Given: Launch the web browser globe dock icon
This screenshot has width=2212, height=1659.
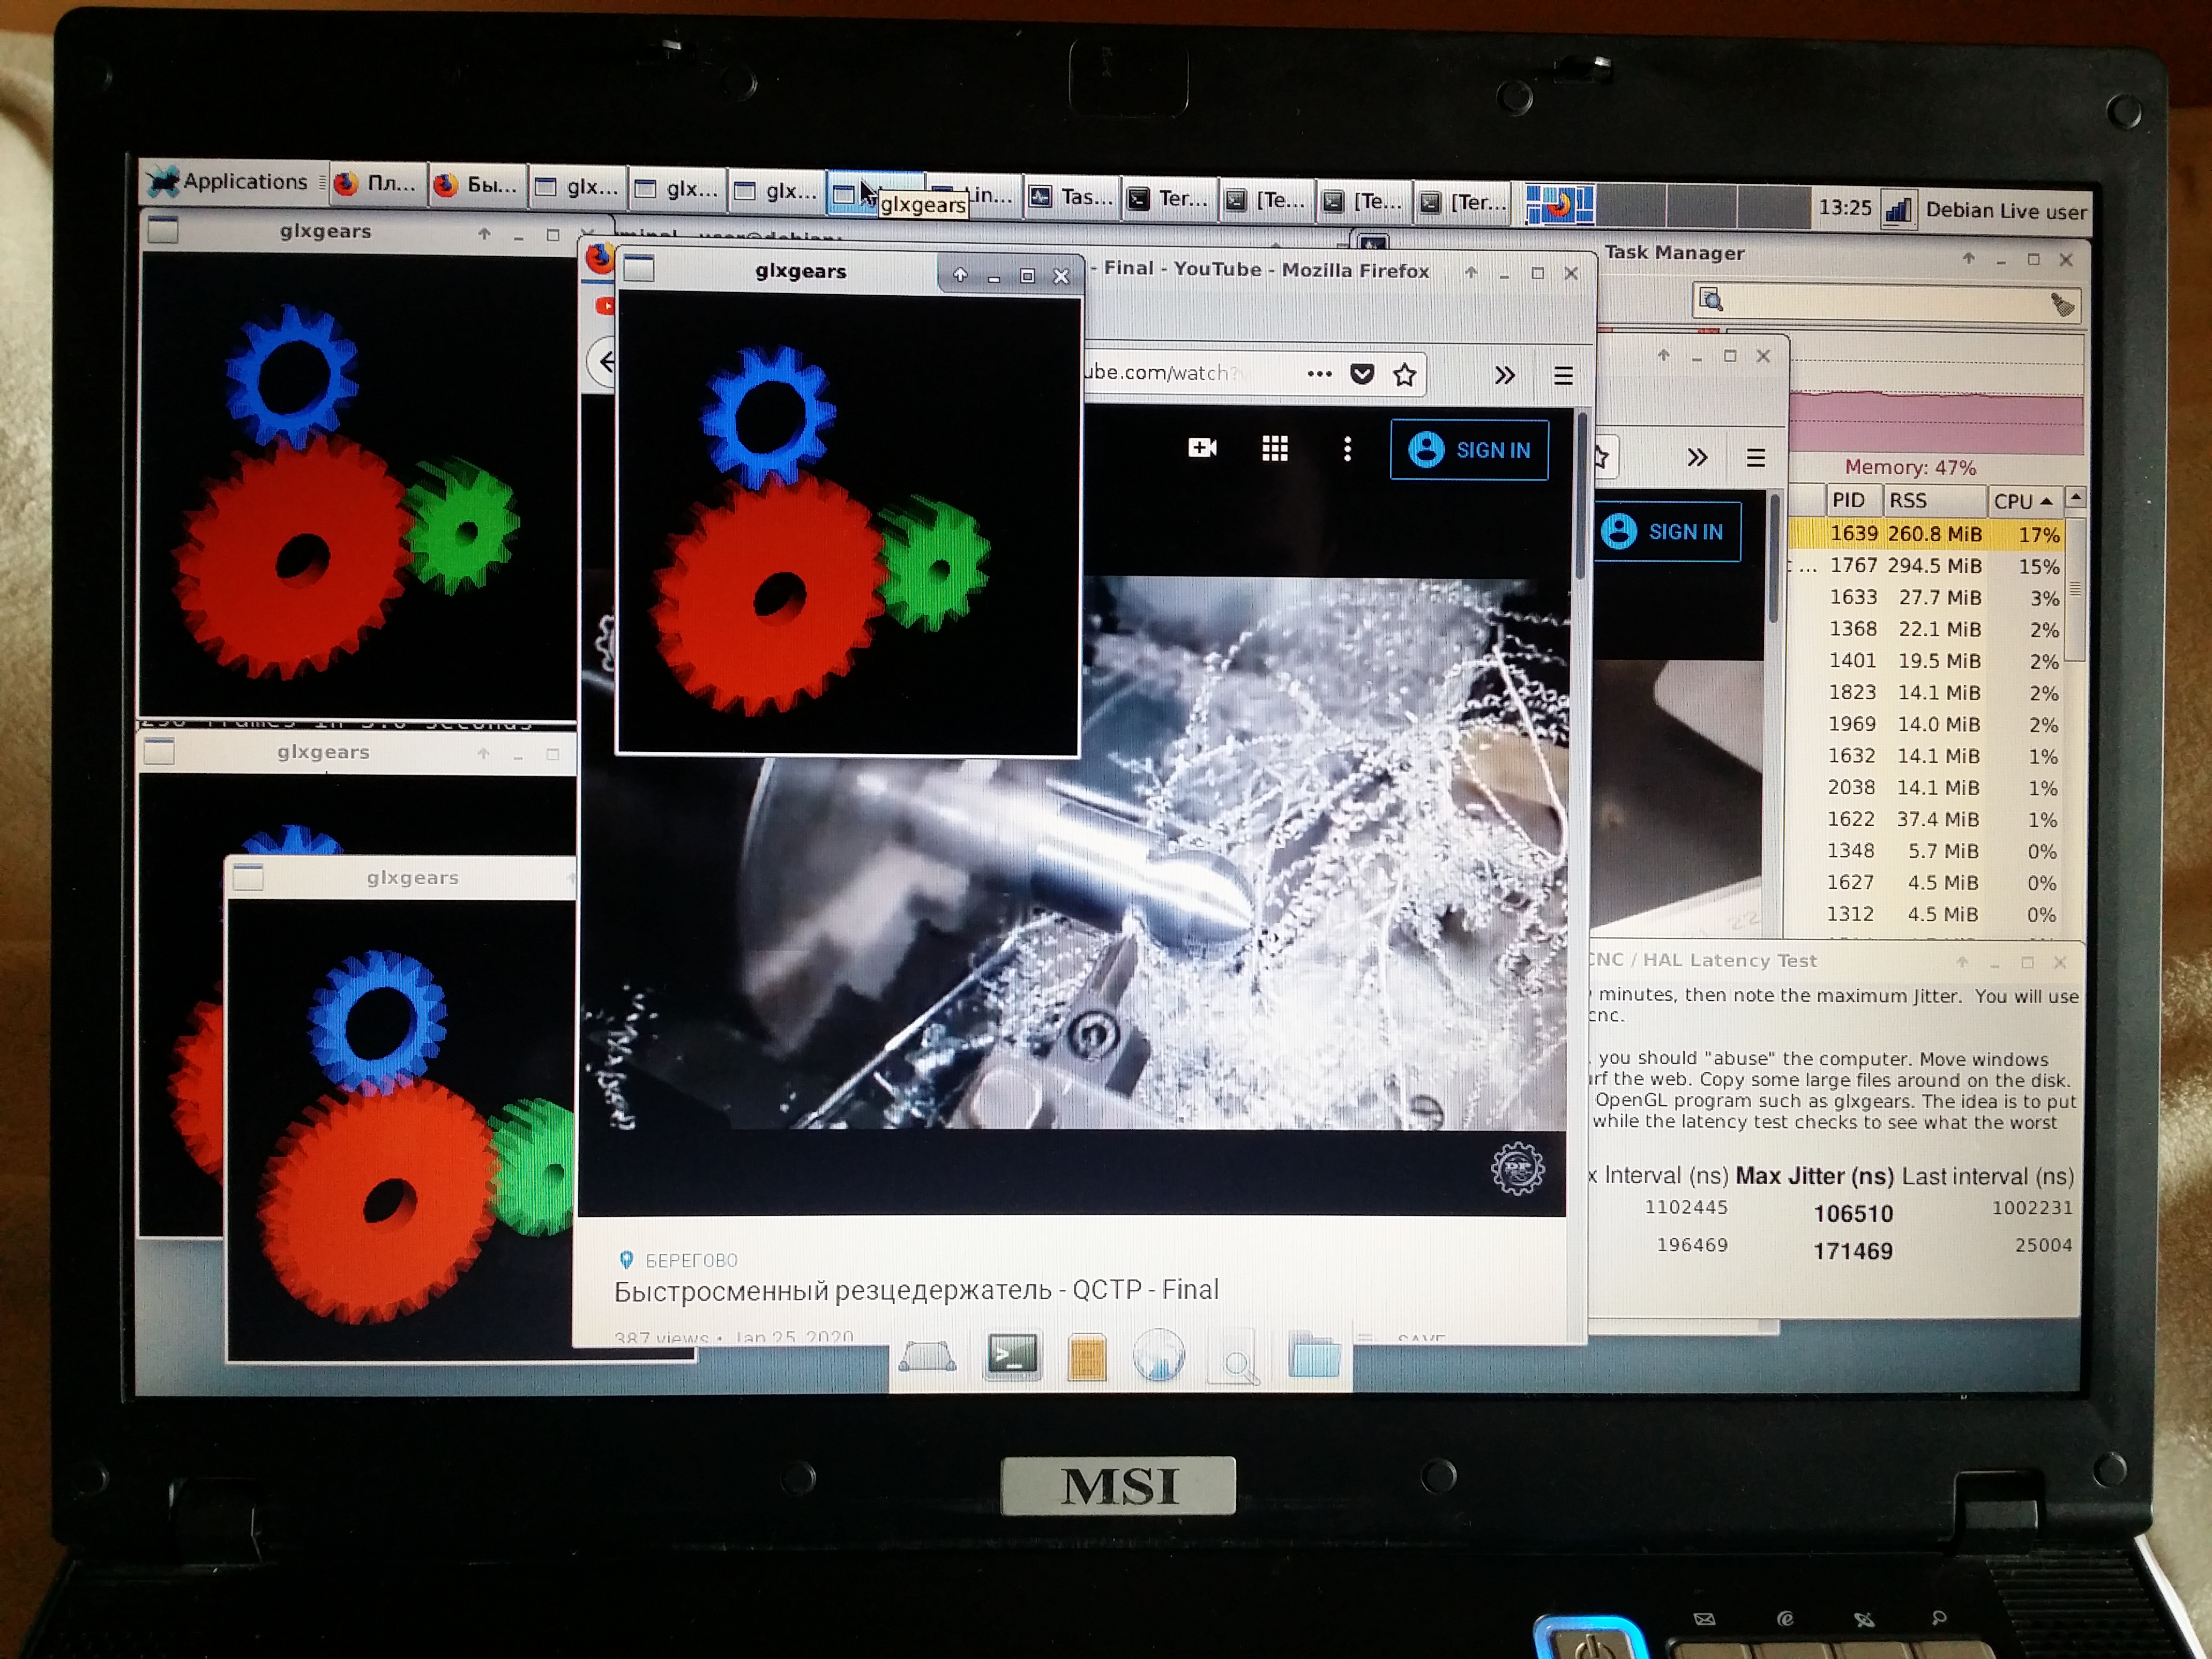Looking at the screenshot, I should [x=1158, y=1357].
